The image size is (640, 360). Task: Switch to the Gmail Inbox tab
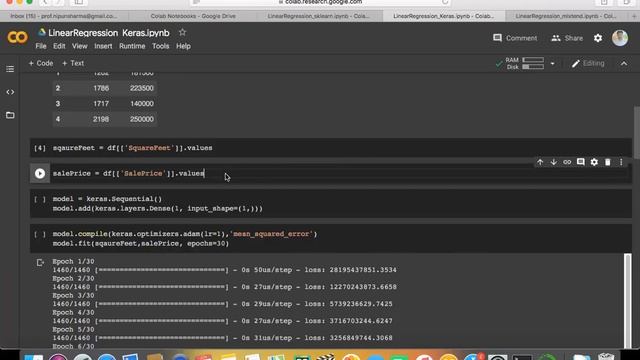pyautogui.click(x=64, y=16)
